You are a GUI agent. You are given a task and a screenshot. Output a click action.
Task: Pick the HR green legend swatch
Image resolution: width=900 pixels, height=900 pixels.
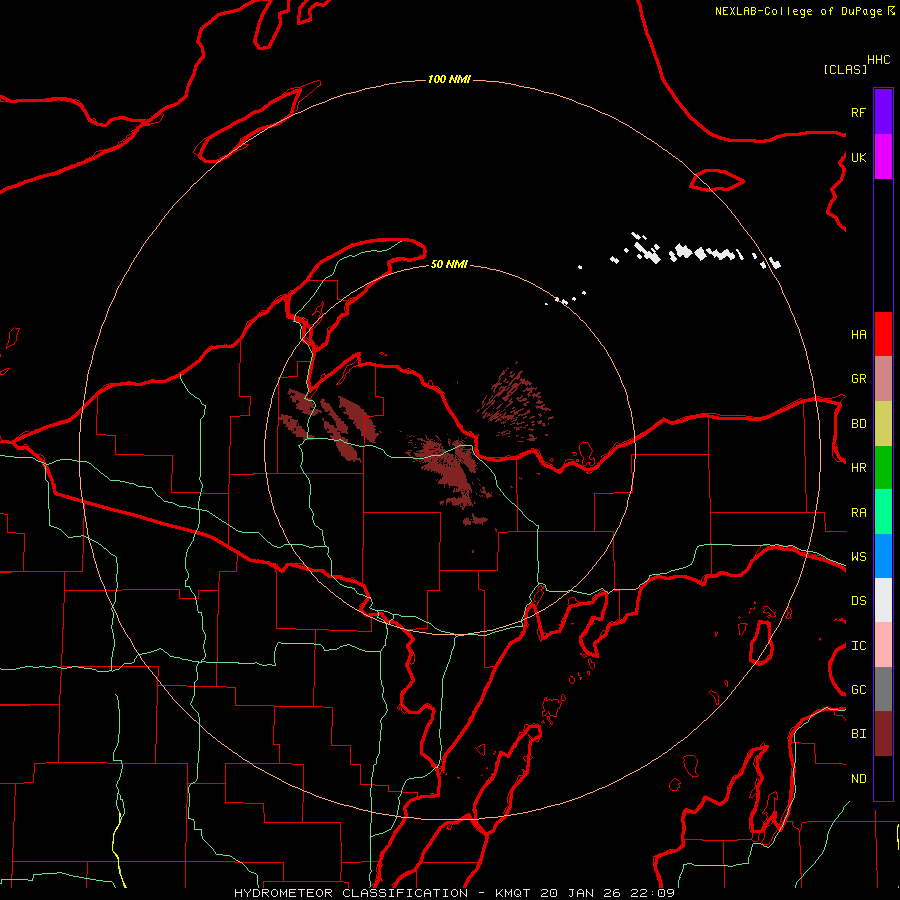click(883, 467)
